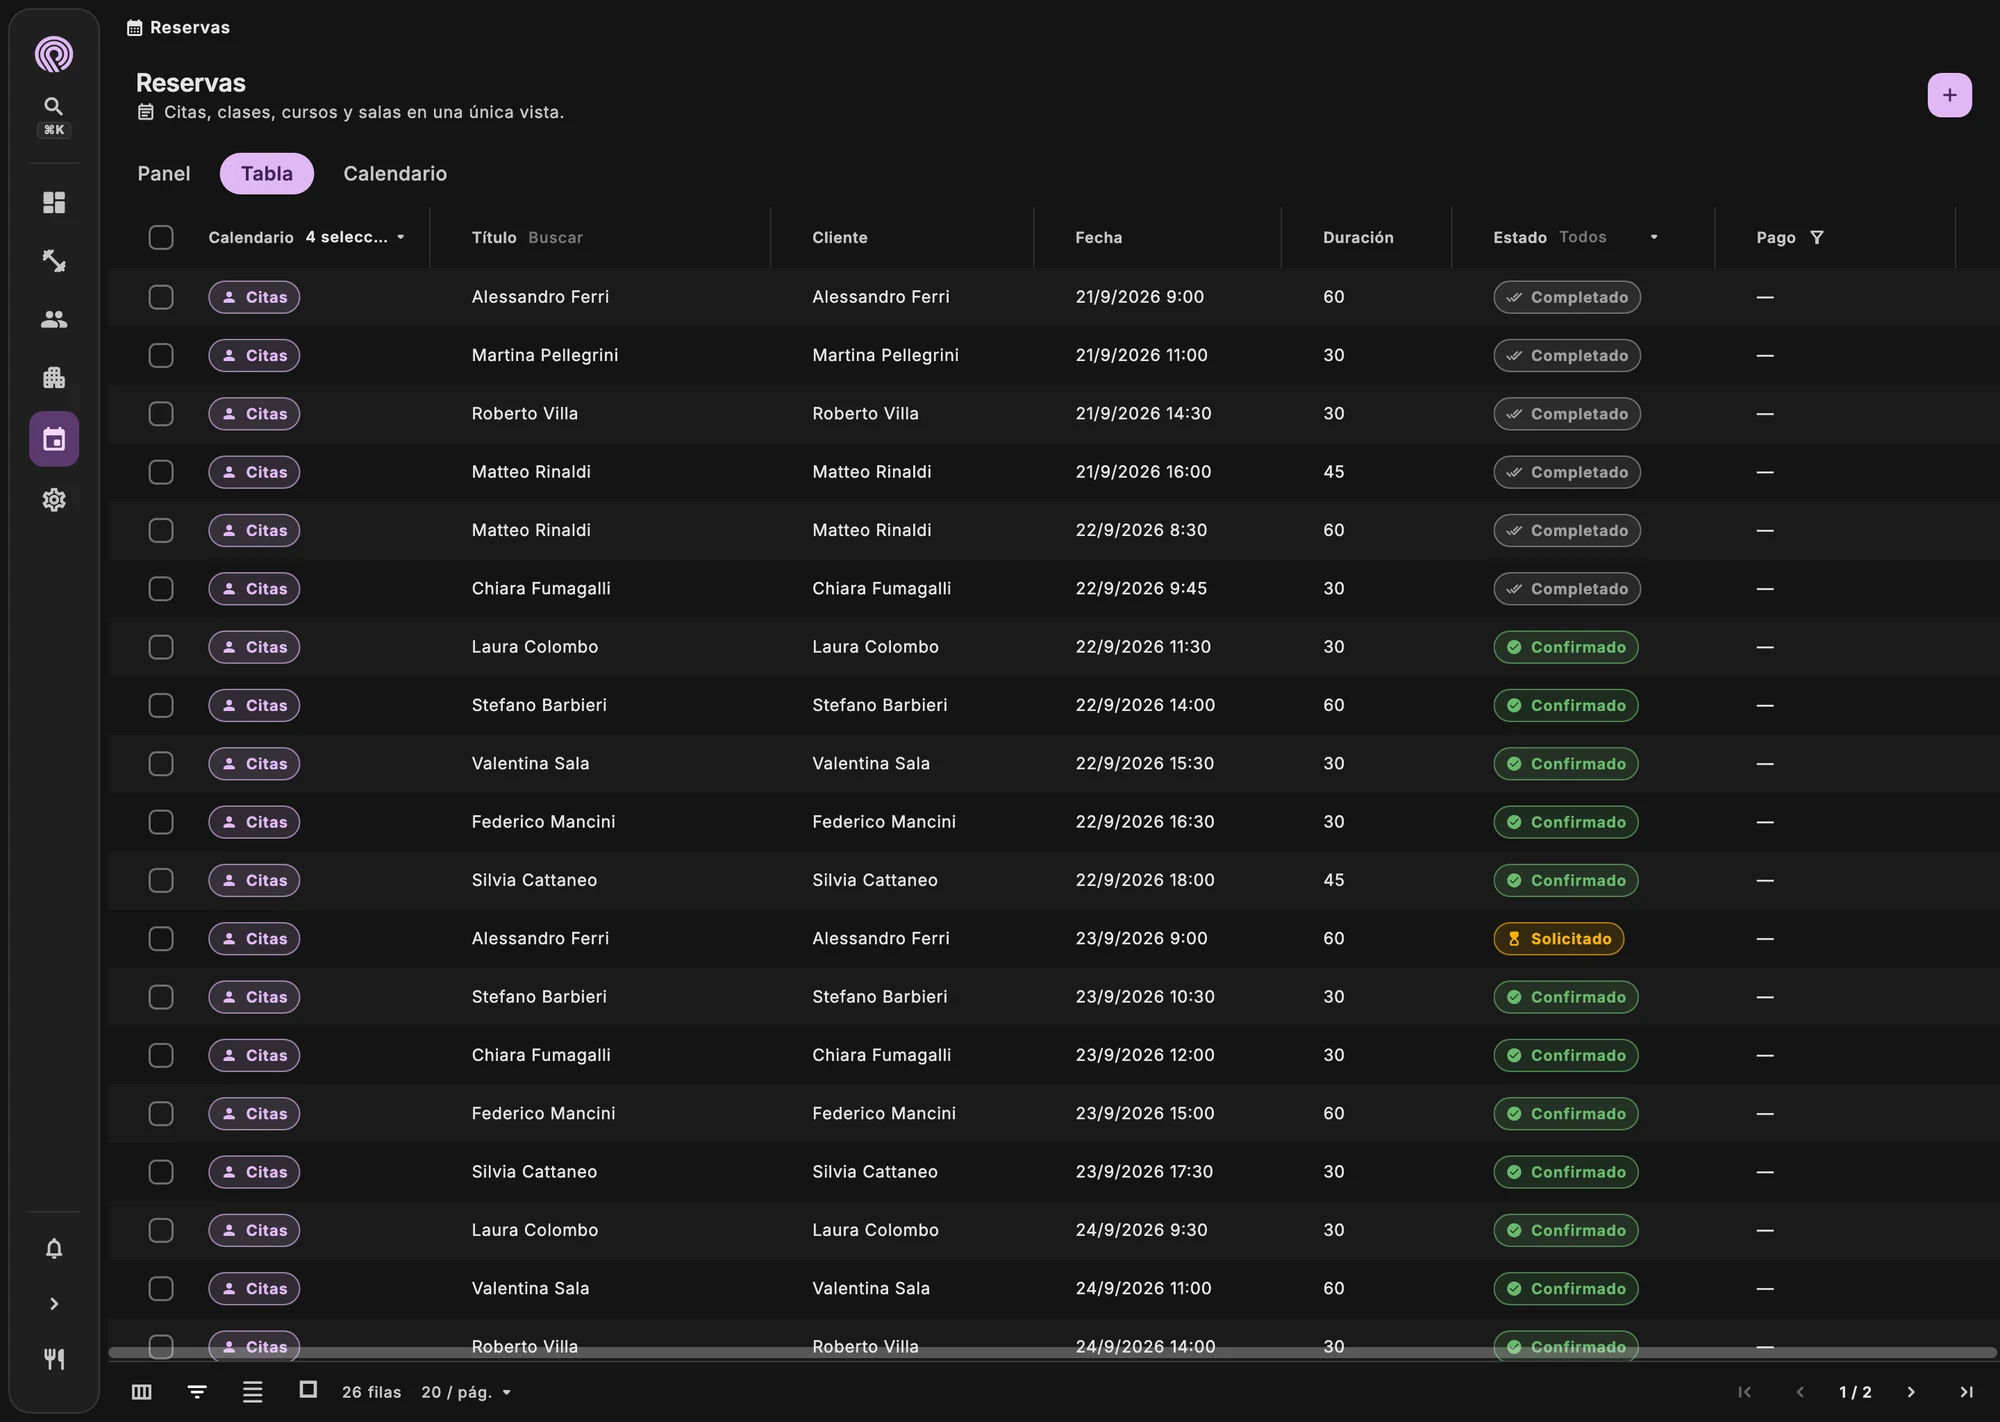Viewport: 2000px width, 1422px height.
Task: Switch to the Panel tab
Action: tap(164, 174)
